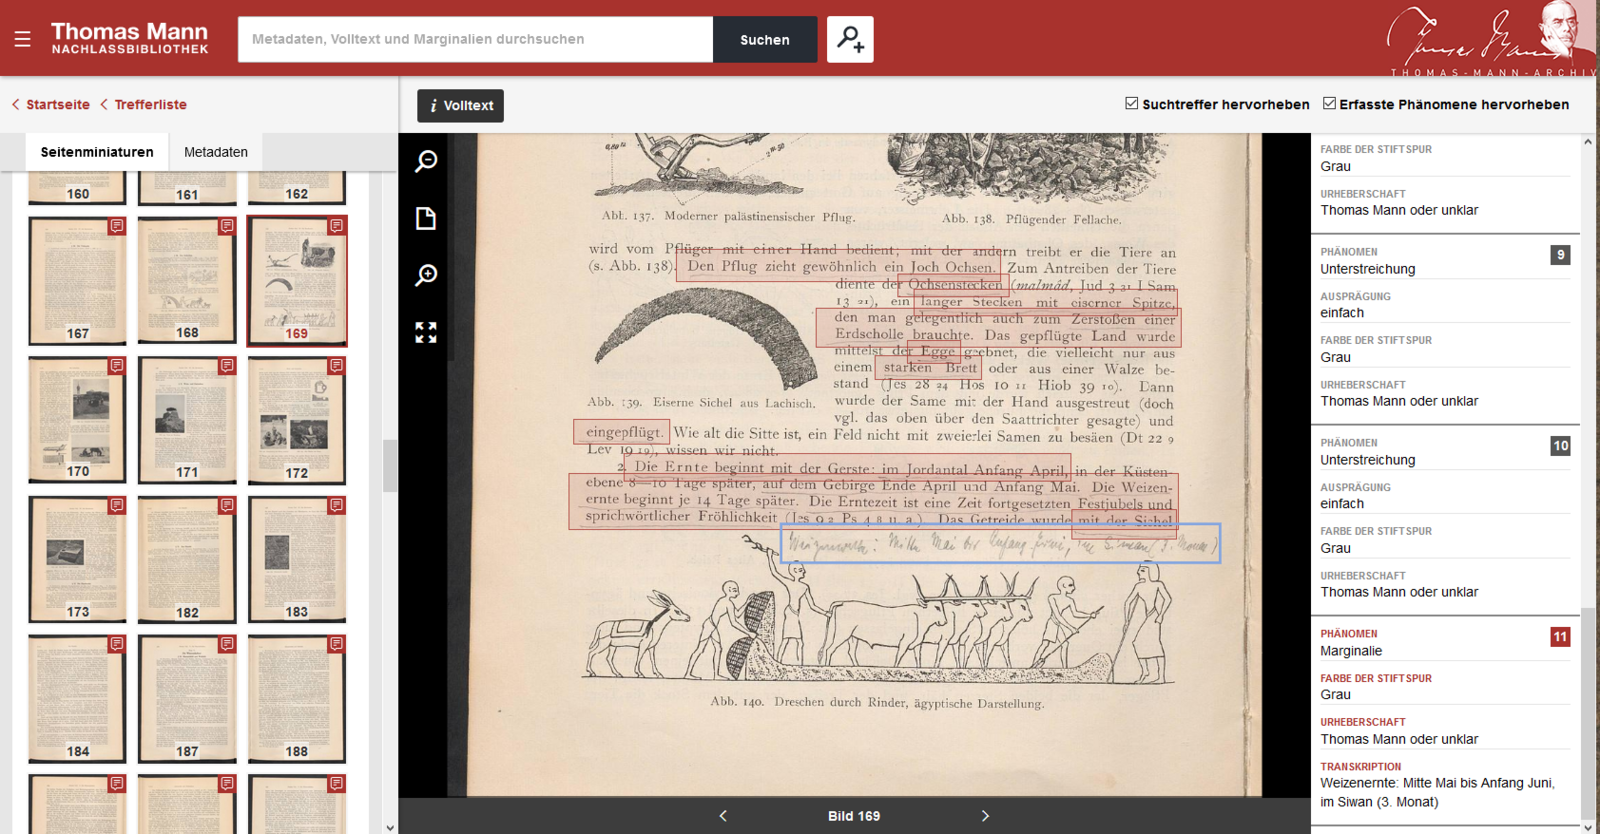Click annotation icon on thumbnail 168
Viewport: 1600px width, 834px height.
pyautogui.click(x=227, y=226)
